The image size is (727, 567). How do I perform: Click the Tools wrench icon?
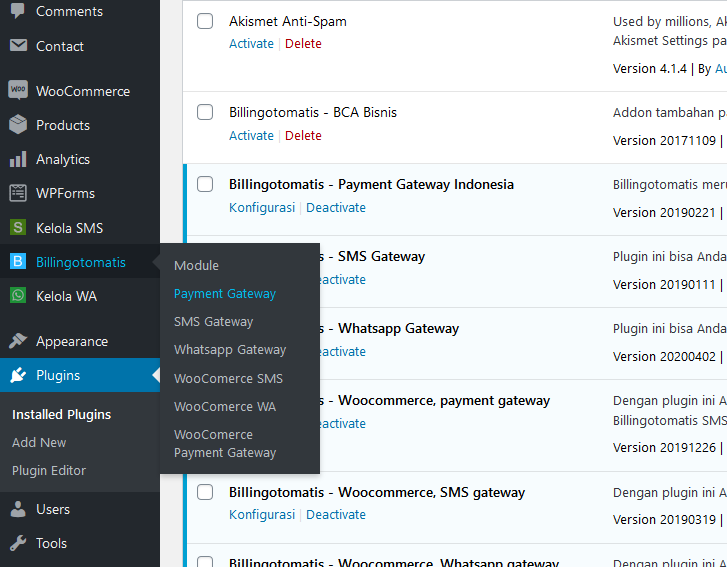tap(18, 543)
